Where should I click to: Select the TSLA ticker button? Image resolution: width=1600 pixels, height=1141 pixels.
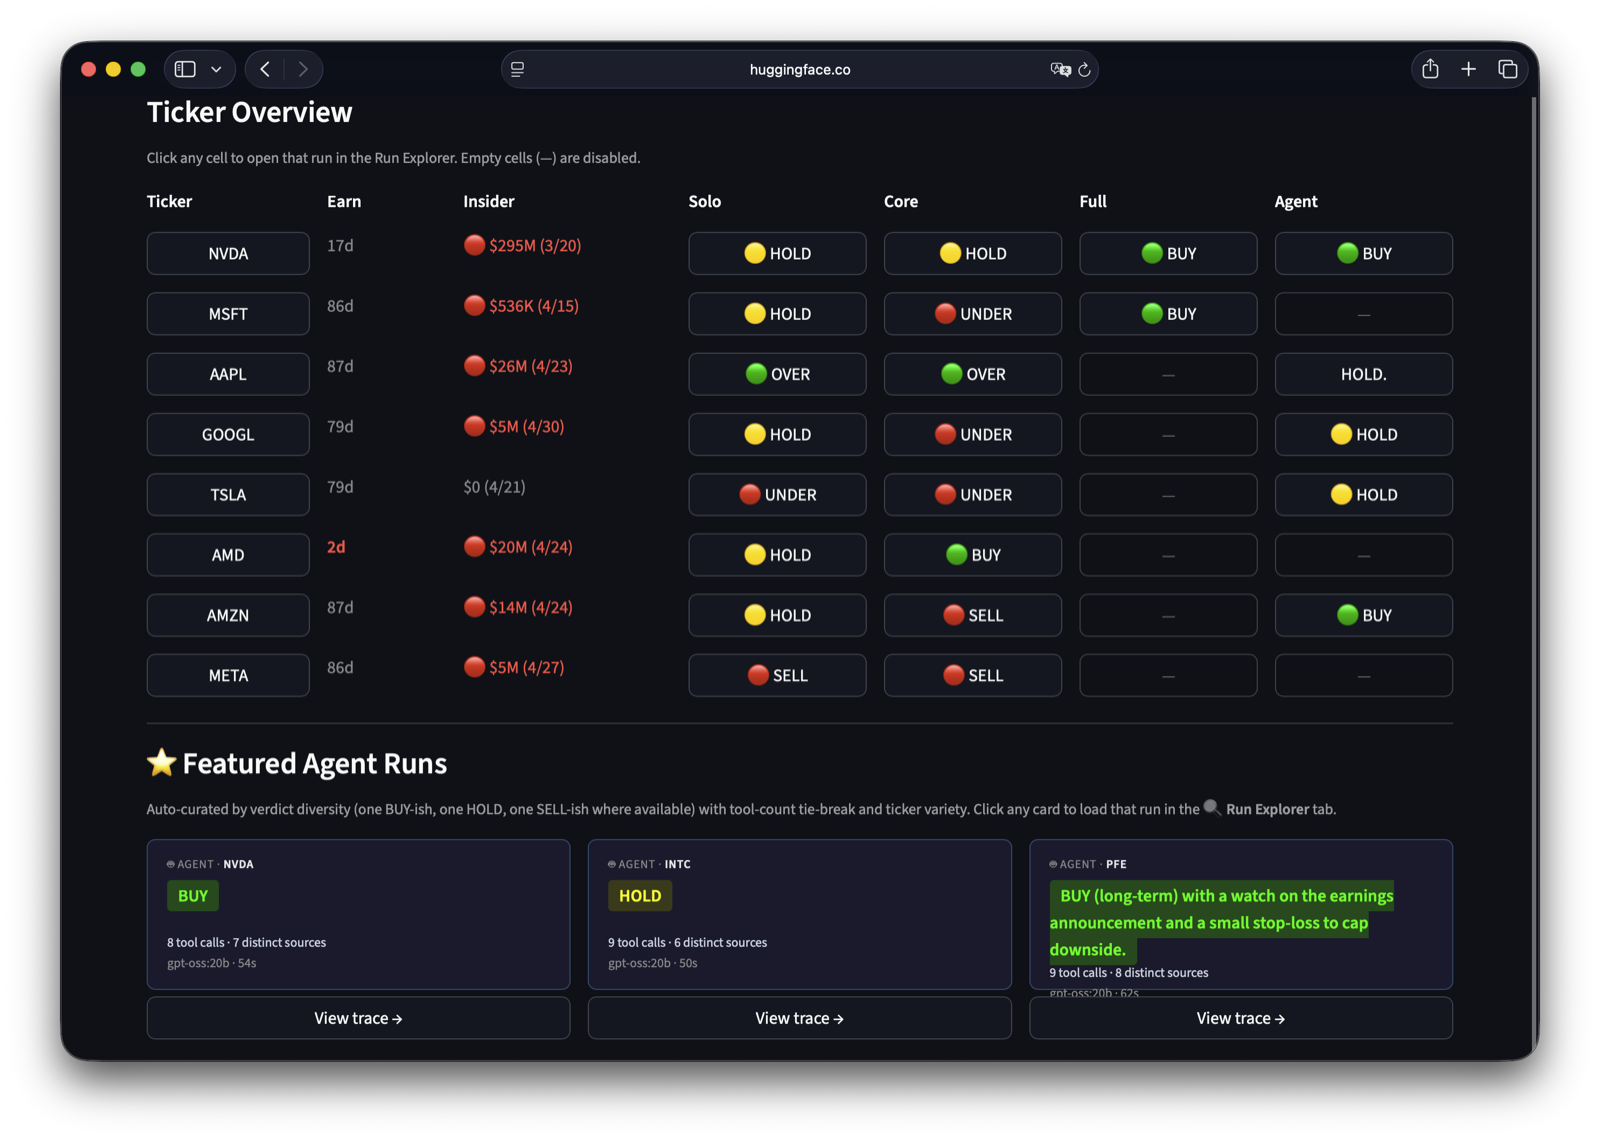[228, 495]
